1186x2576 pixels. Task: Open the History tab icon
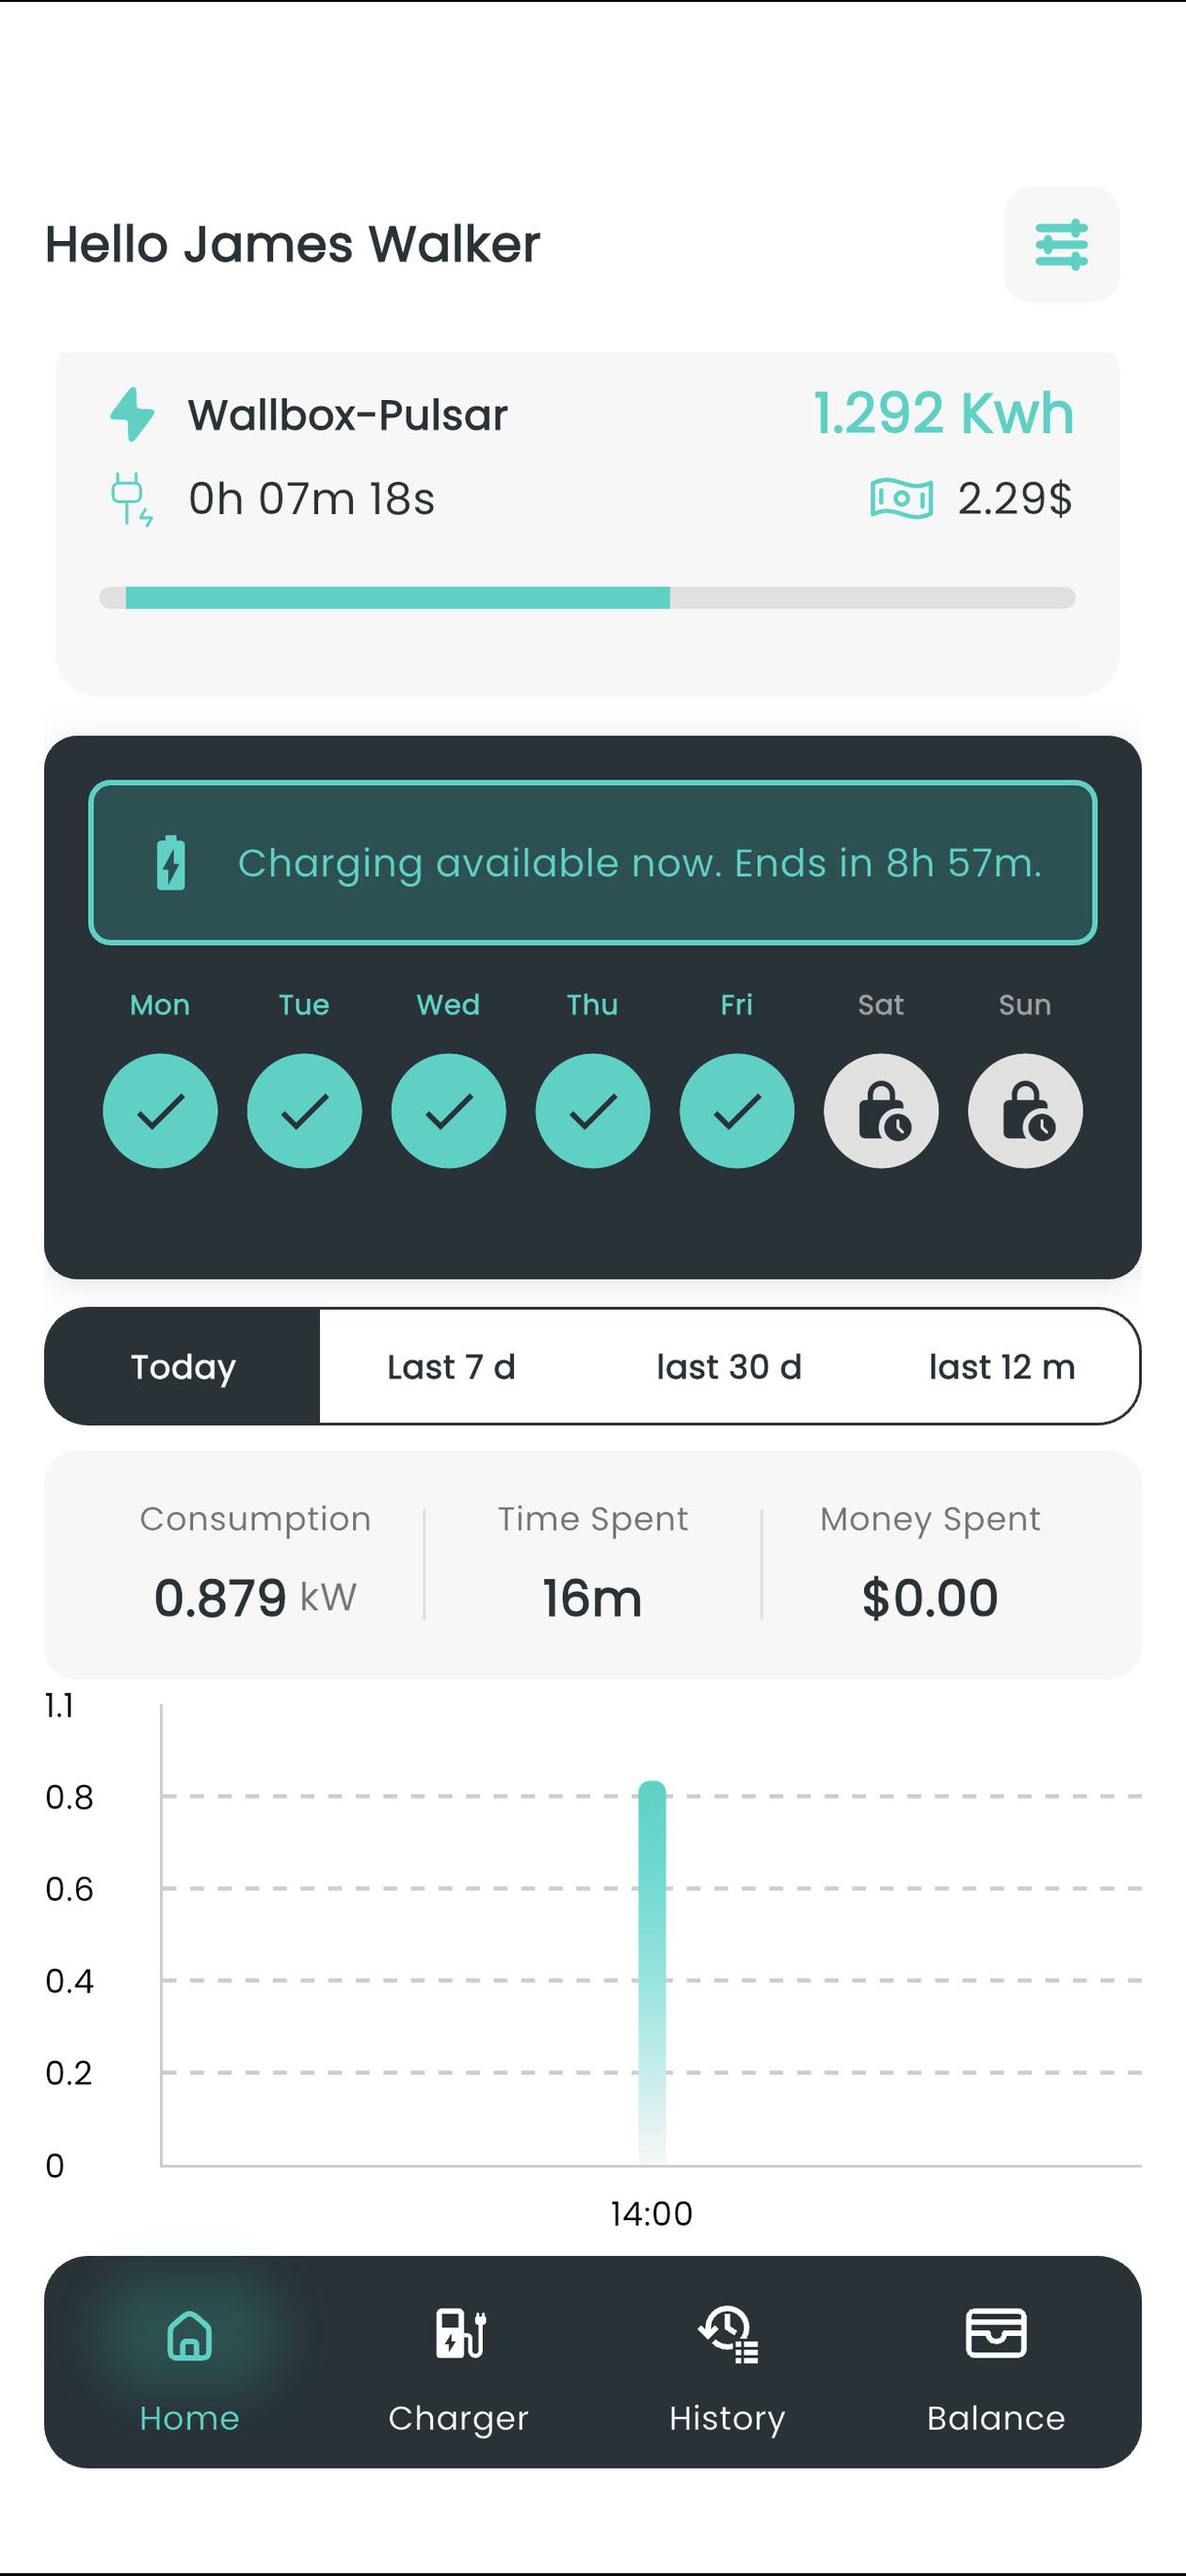click(728, 2334)
